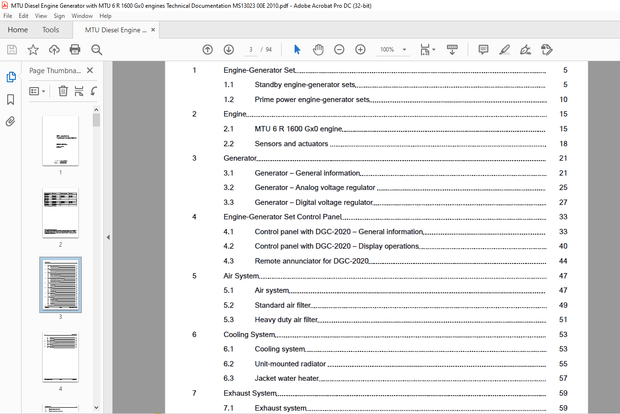Select page 4 thumbnail
The width and height of the screenshot is (620, 414).
click(60, 357)
